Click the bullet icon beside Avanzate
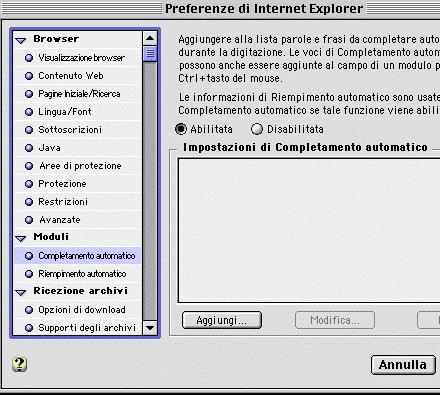Viewport: 440px width, 395px height. [29, 220]
